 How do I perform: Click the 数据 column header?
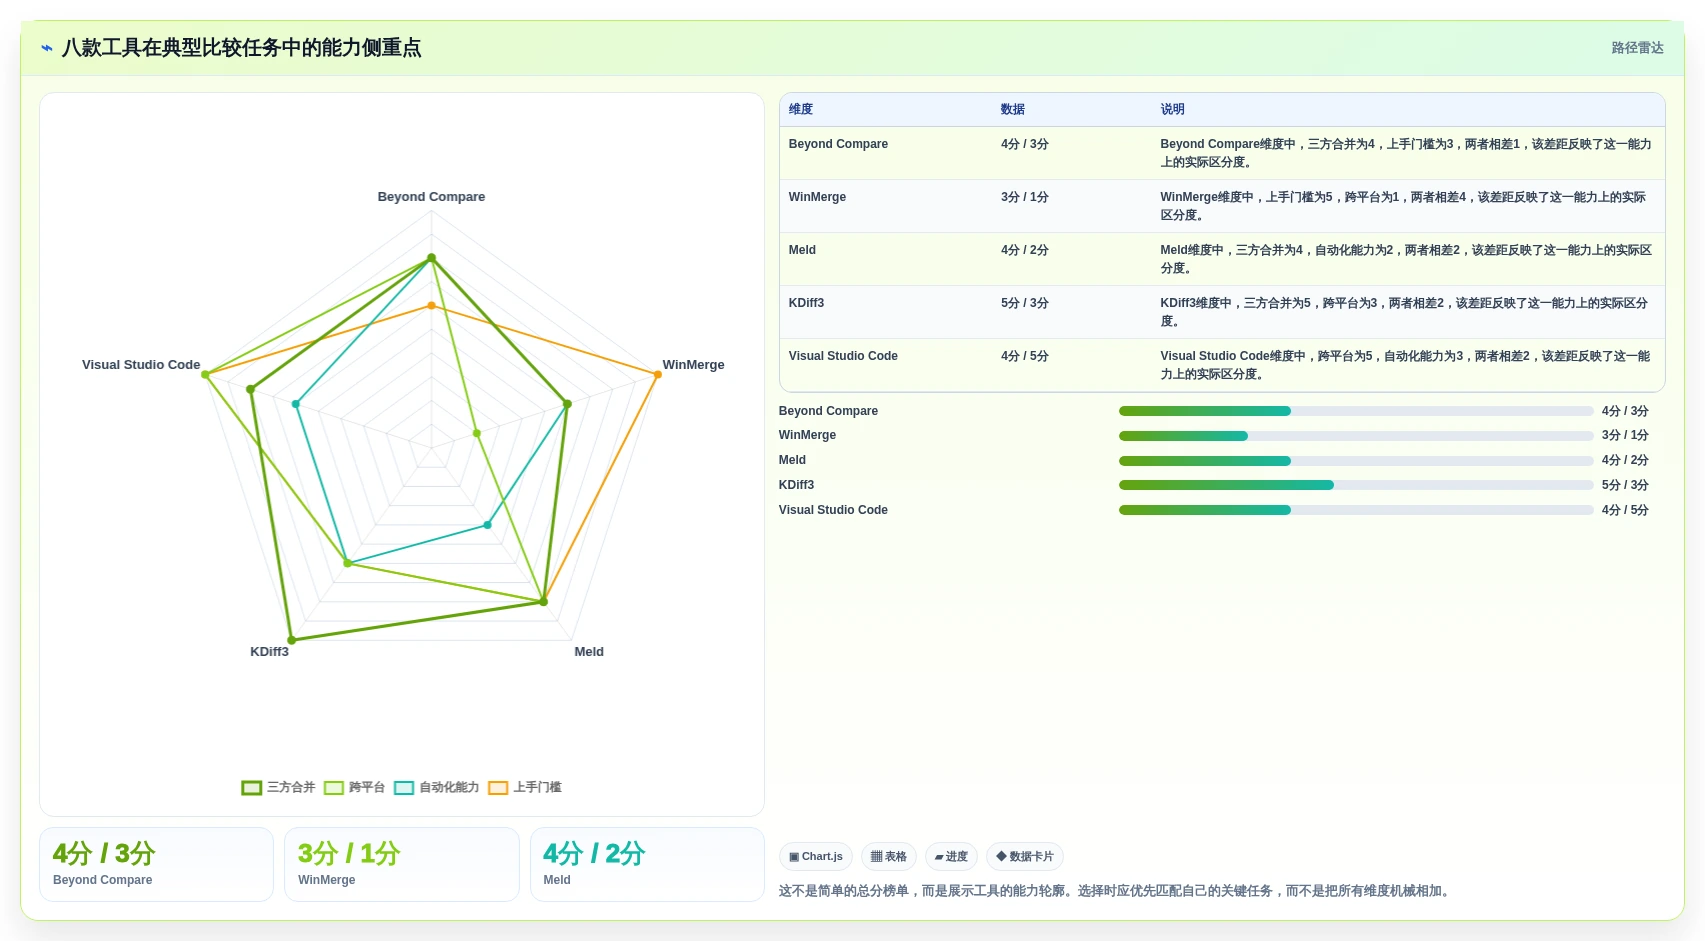point(1013,110)
